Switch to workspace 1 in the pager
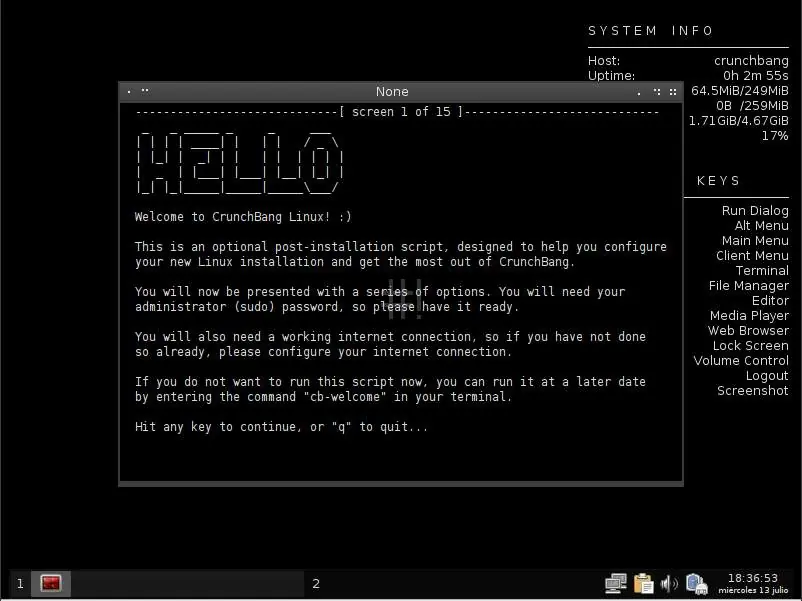 20,584
